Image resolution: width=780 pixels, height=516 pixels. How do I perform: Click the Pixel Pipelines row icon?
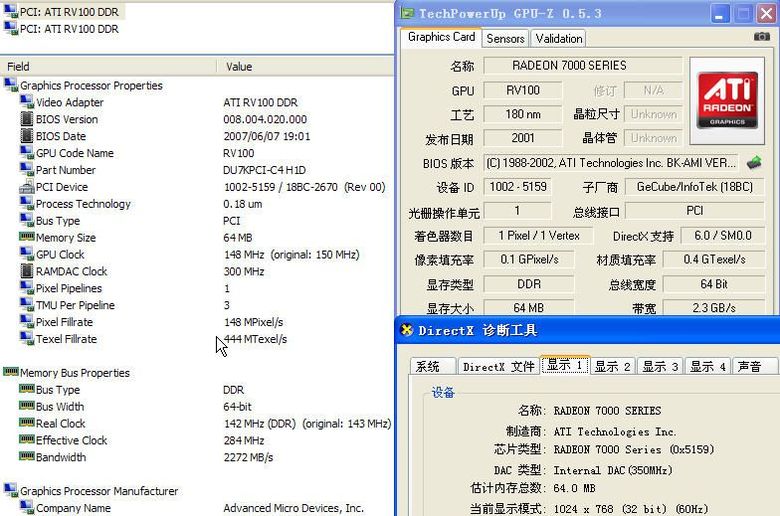27,288
